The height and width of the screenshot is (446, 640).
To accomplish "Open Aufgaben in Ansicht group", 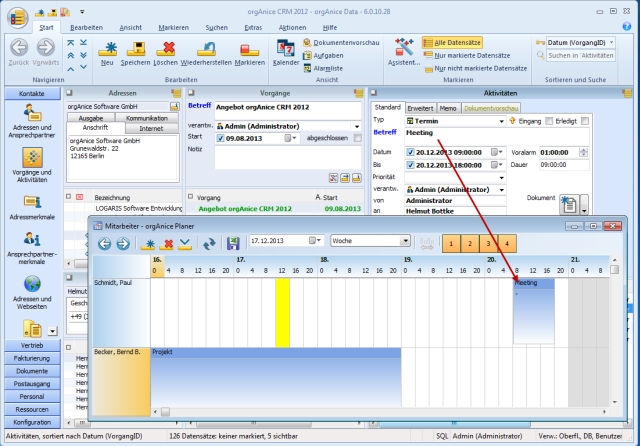I will tap(323, 55).
